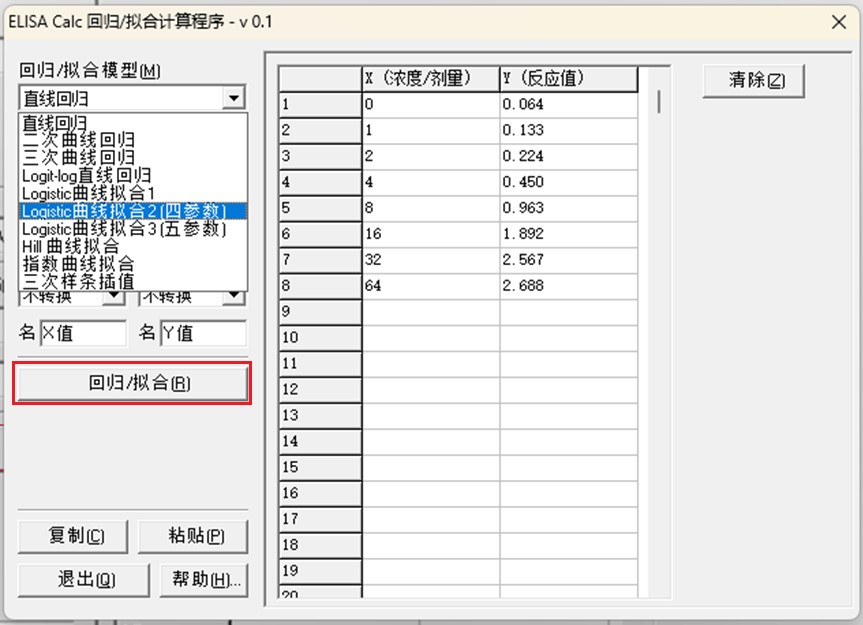Select the Y cell containing 1.892

pyautogui.click(x=568, y=235)
